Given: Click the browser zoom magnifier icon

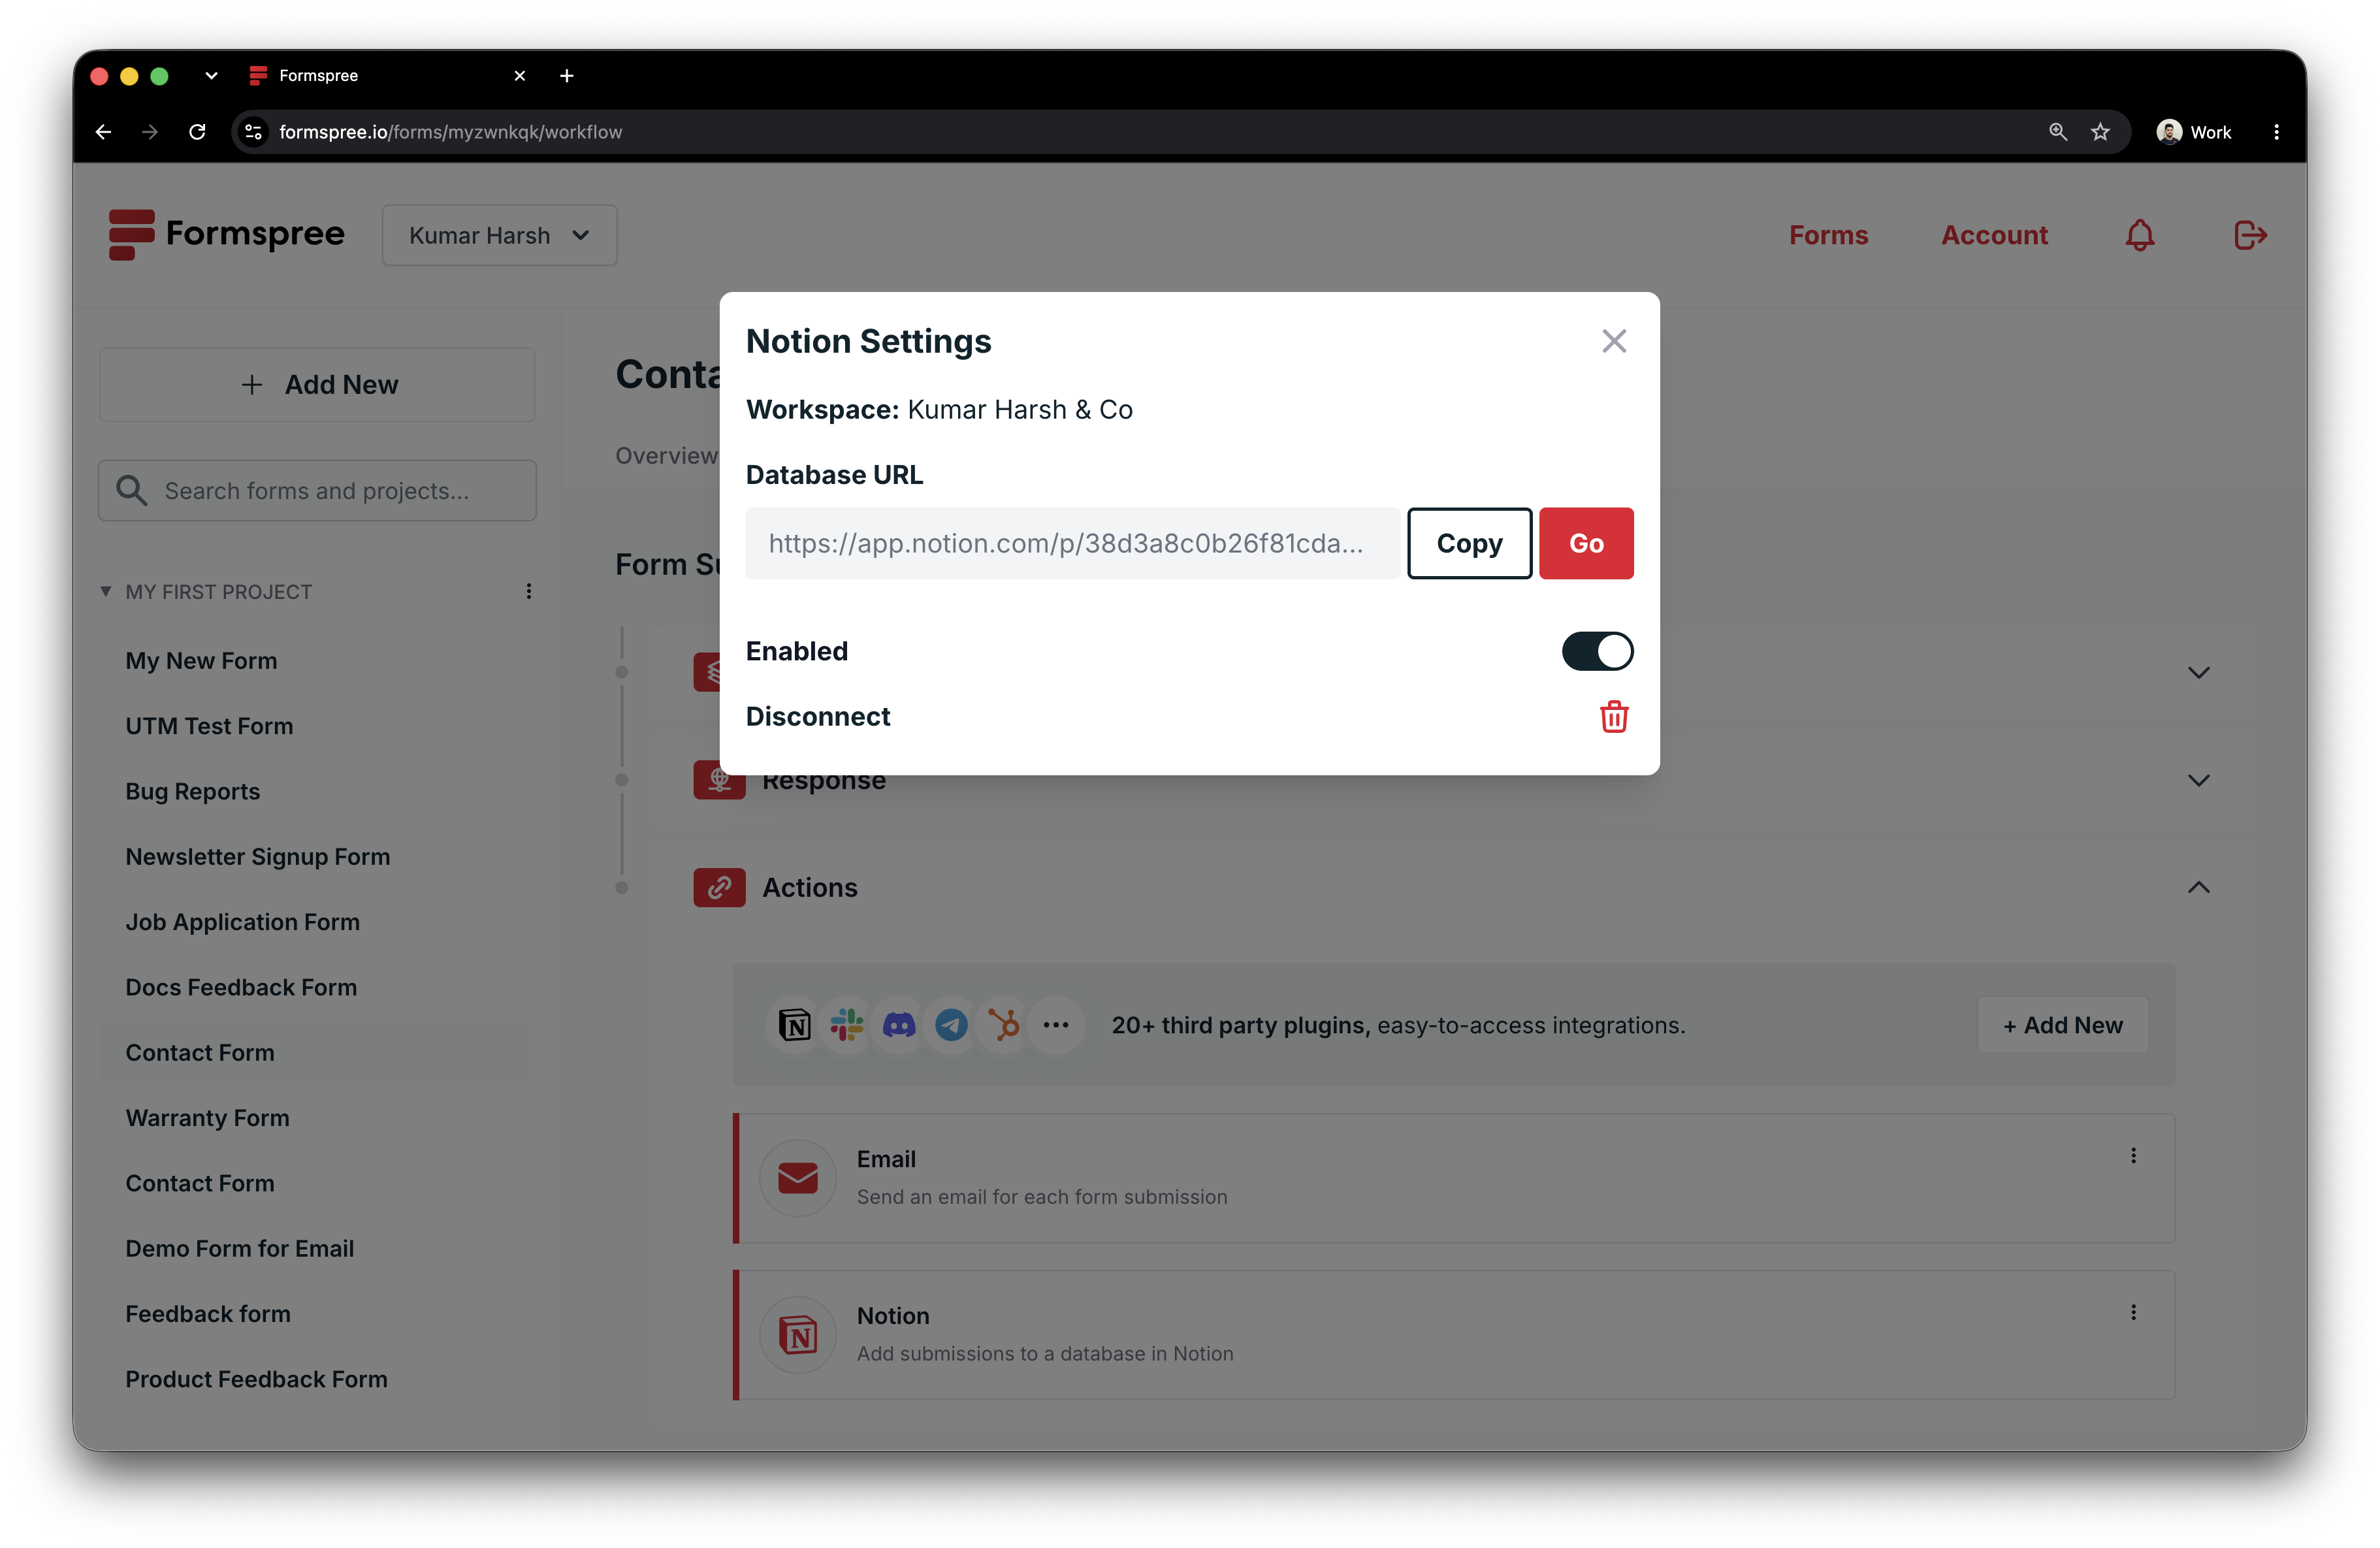Looking at the screenshot, I should 2058,132.
